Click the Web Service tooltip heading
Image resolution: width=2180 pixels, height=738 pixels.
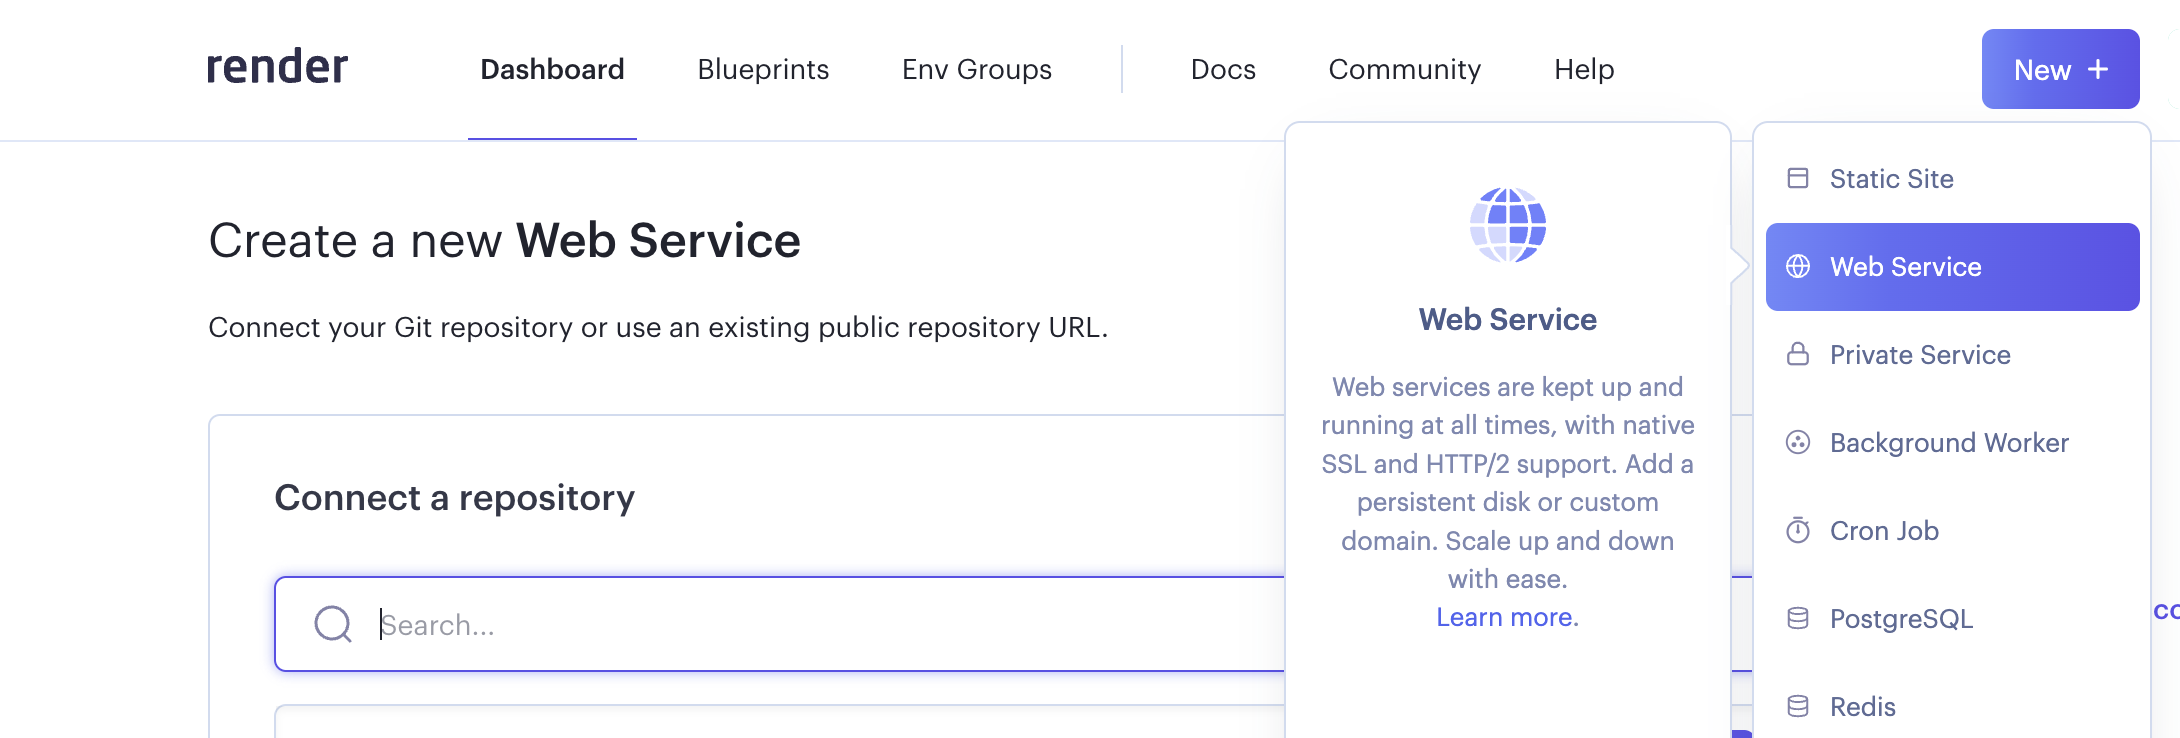tap(1508, 320)
